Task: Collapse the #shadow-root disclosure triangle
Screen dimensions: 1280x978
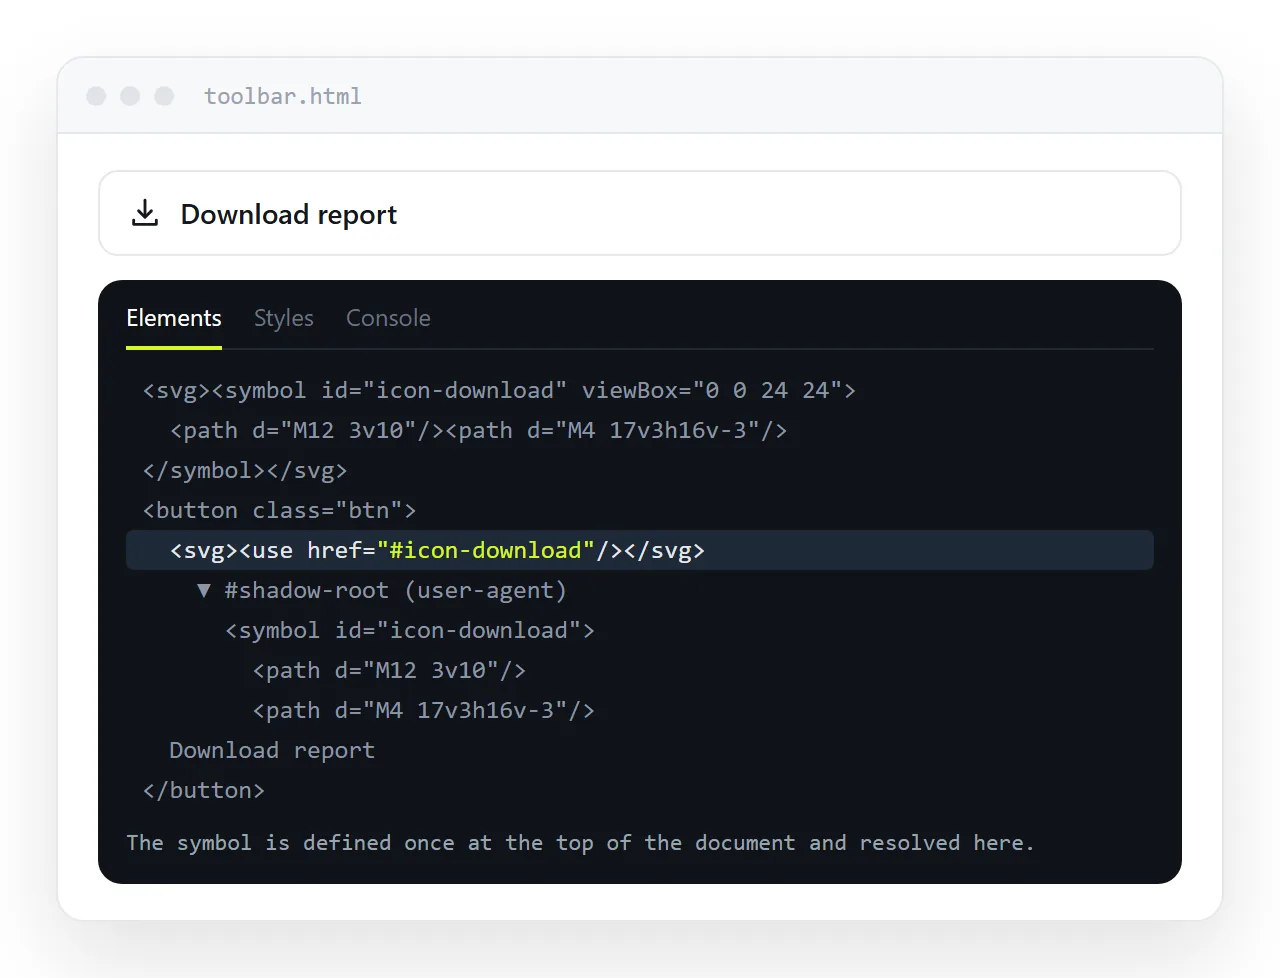Action: click(204, 590)
